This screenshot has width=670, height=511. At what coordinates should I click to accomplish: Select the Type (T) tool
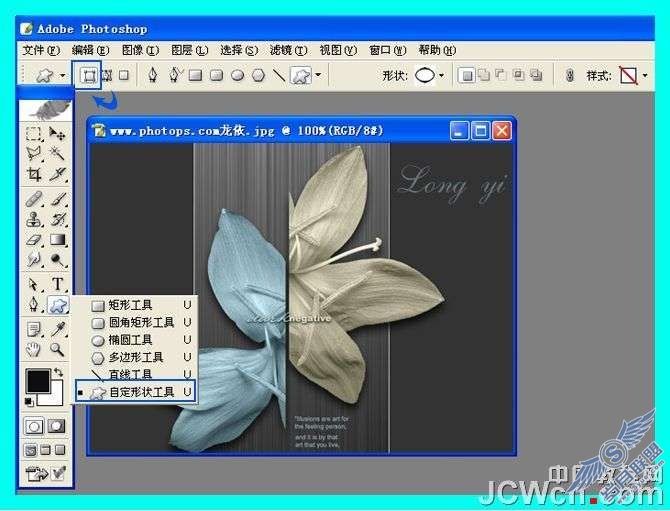click(x=57, y=284)
